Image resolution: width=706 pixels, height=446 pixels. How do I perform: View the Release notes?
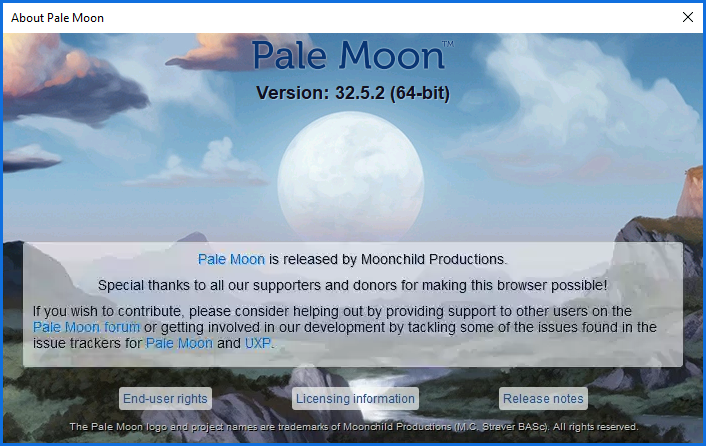543,399
